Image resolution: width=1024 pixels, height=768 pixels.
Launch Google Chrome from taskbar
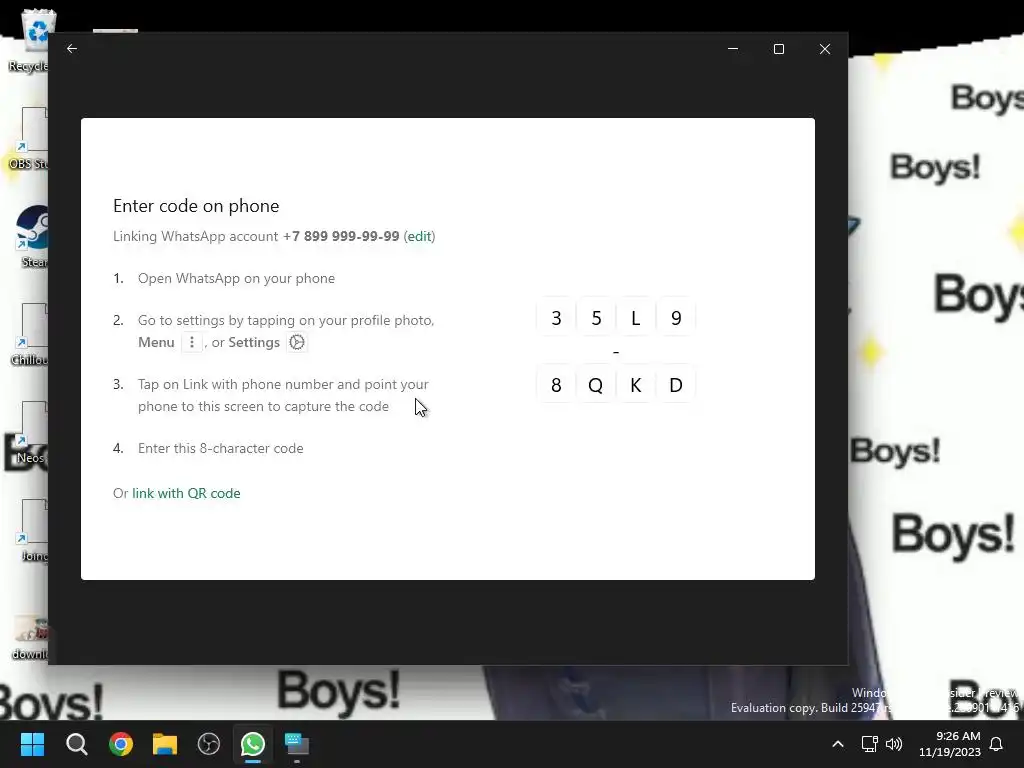121,744
